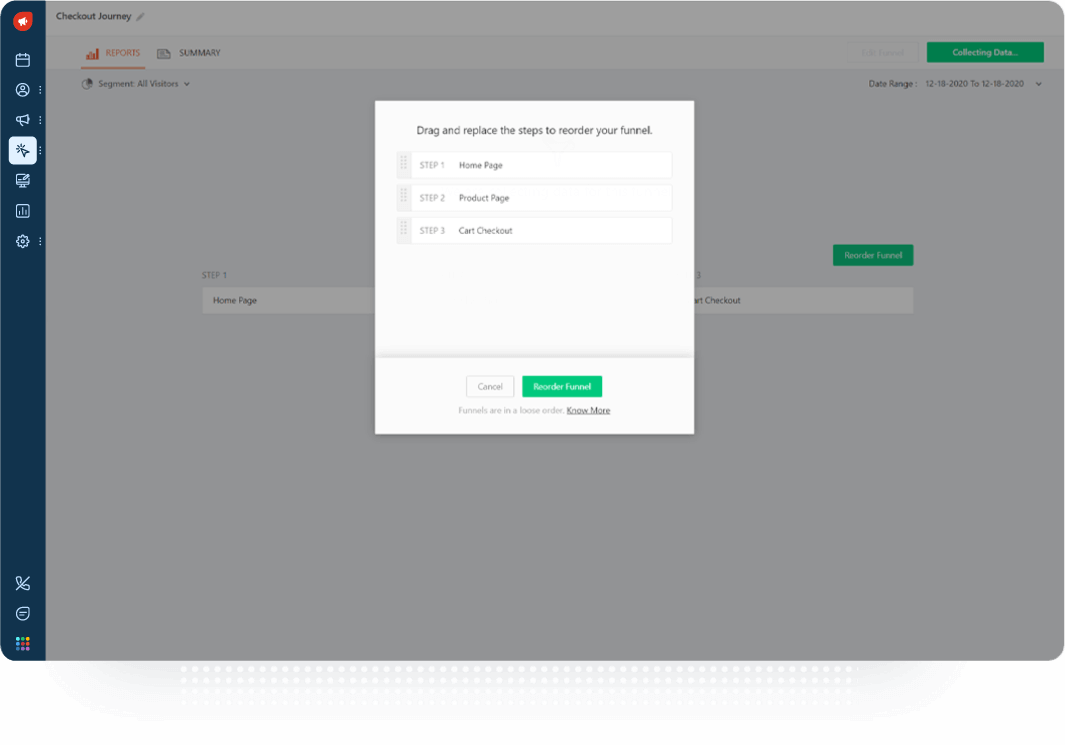Click Cancel in the reorder dialog
Image resolution: width=1065 pixels, height=745 pixels.
[490, 386]
